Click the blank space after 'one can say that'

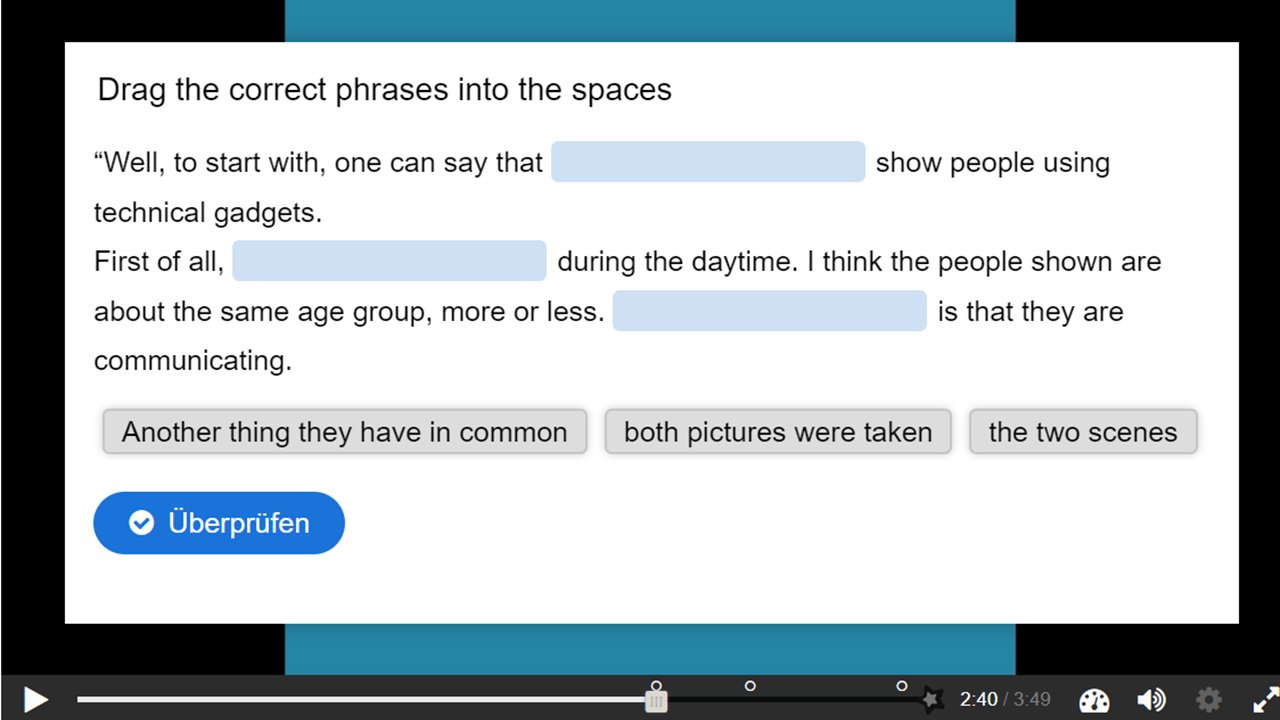(707, 162)
